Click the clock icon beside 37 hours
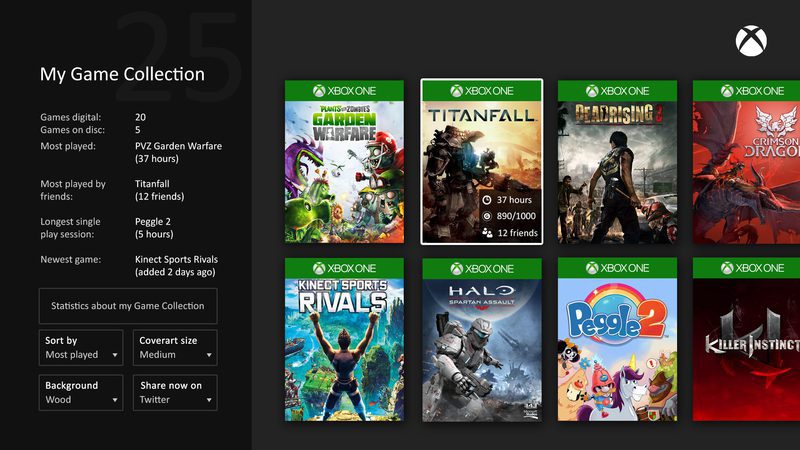This screenshot has width=800, height=450. coord(486,200)
